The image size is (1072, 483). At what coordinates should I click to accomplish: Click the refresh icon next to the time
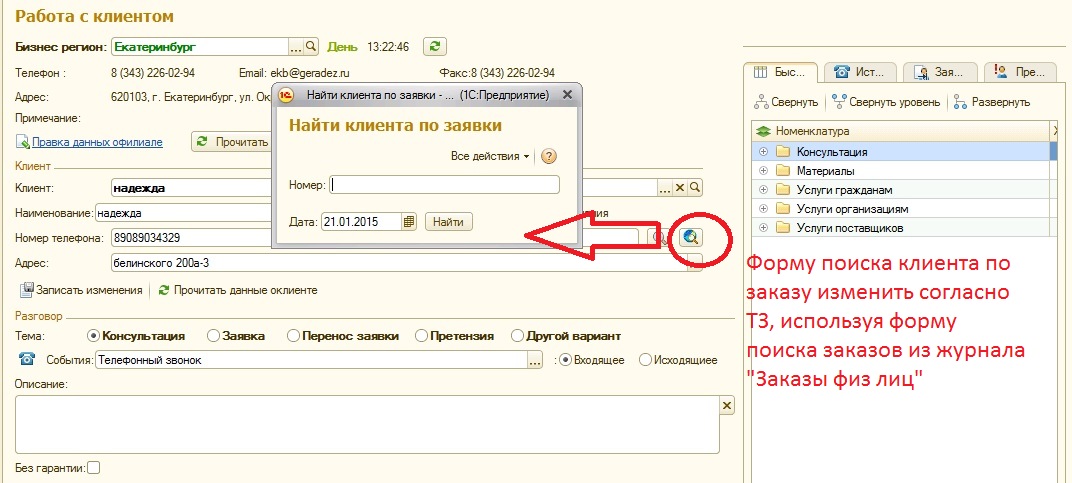tap(435, 46)
